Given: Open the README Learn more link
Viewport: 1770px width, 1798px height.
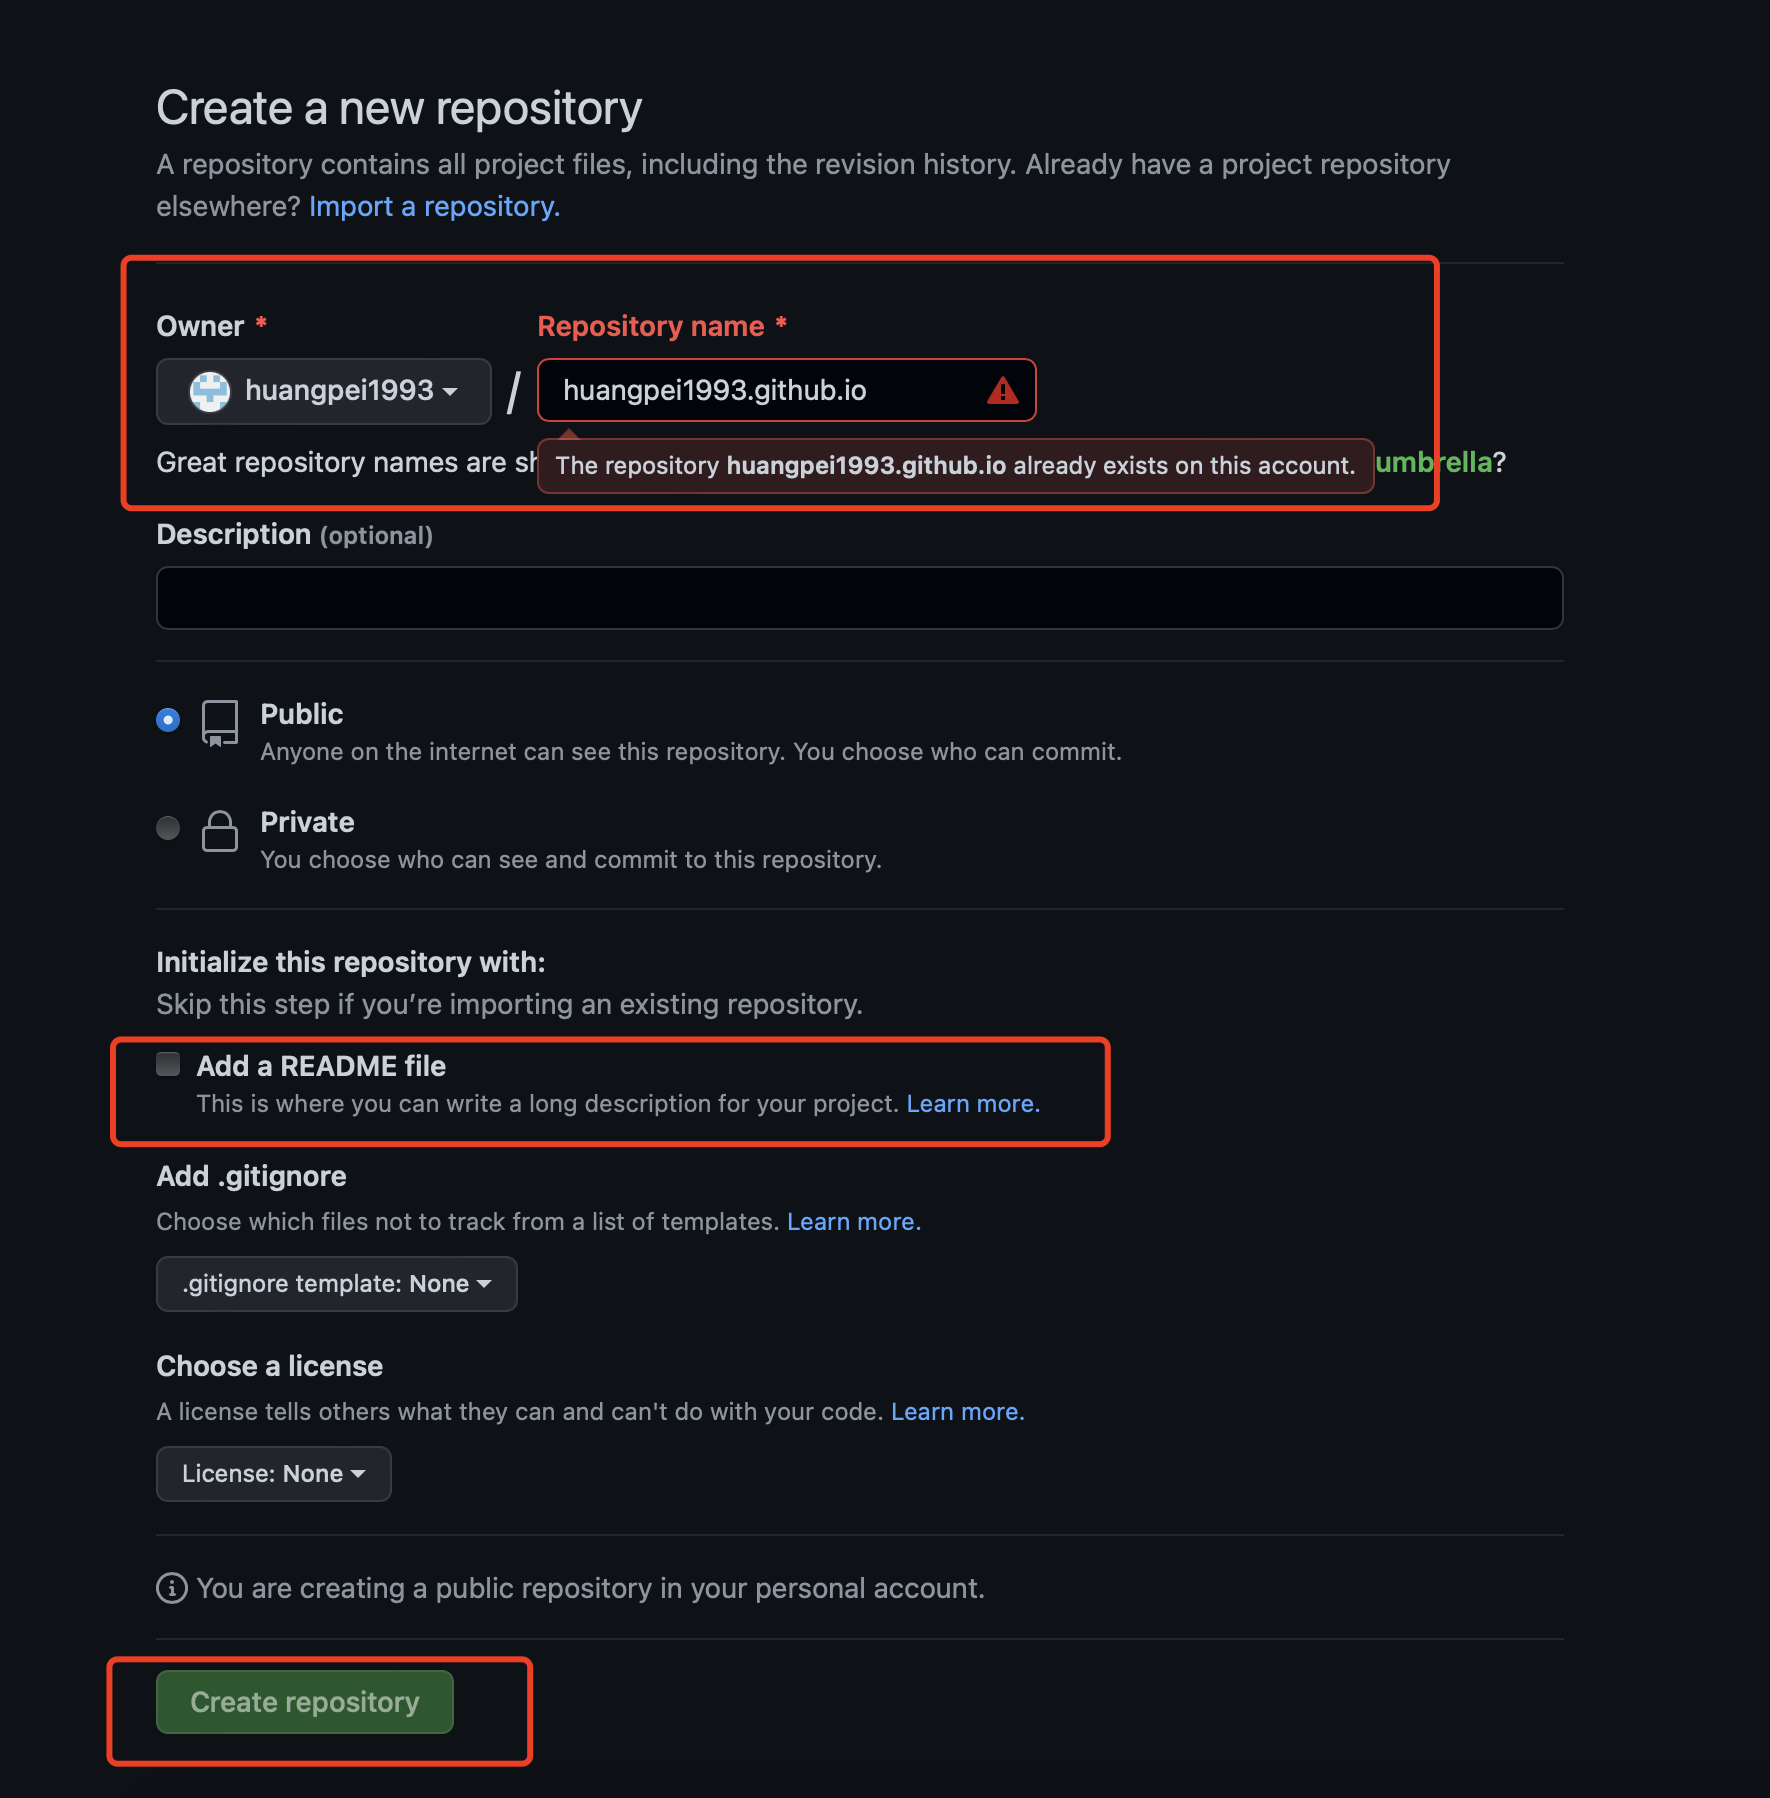Looking at the screenshot, I should [x=973, y=1104].
